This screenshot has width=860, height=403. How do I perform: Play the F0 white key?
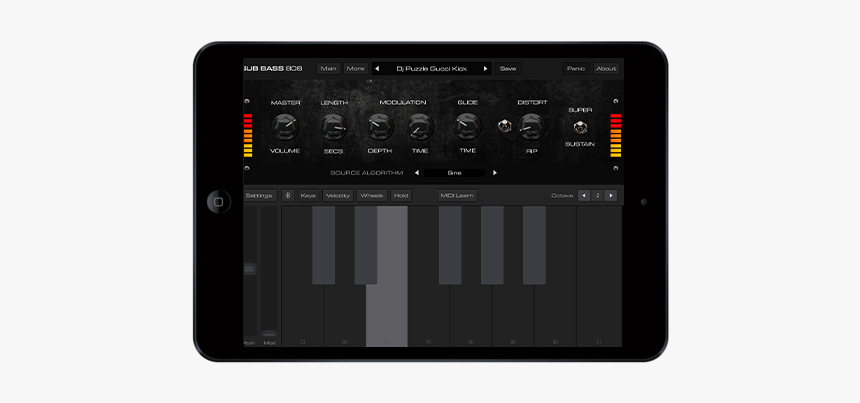click(428, 317)
